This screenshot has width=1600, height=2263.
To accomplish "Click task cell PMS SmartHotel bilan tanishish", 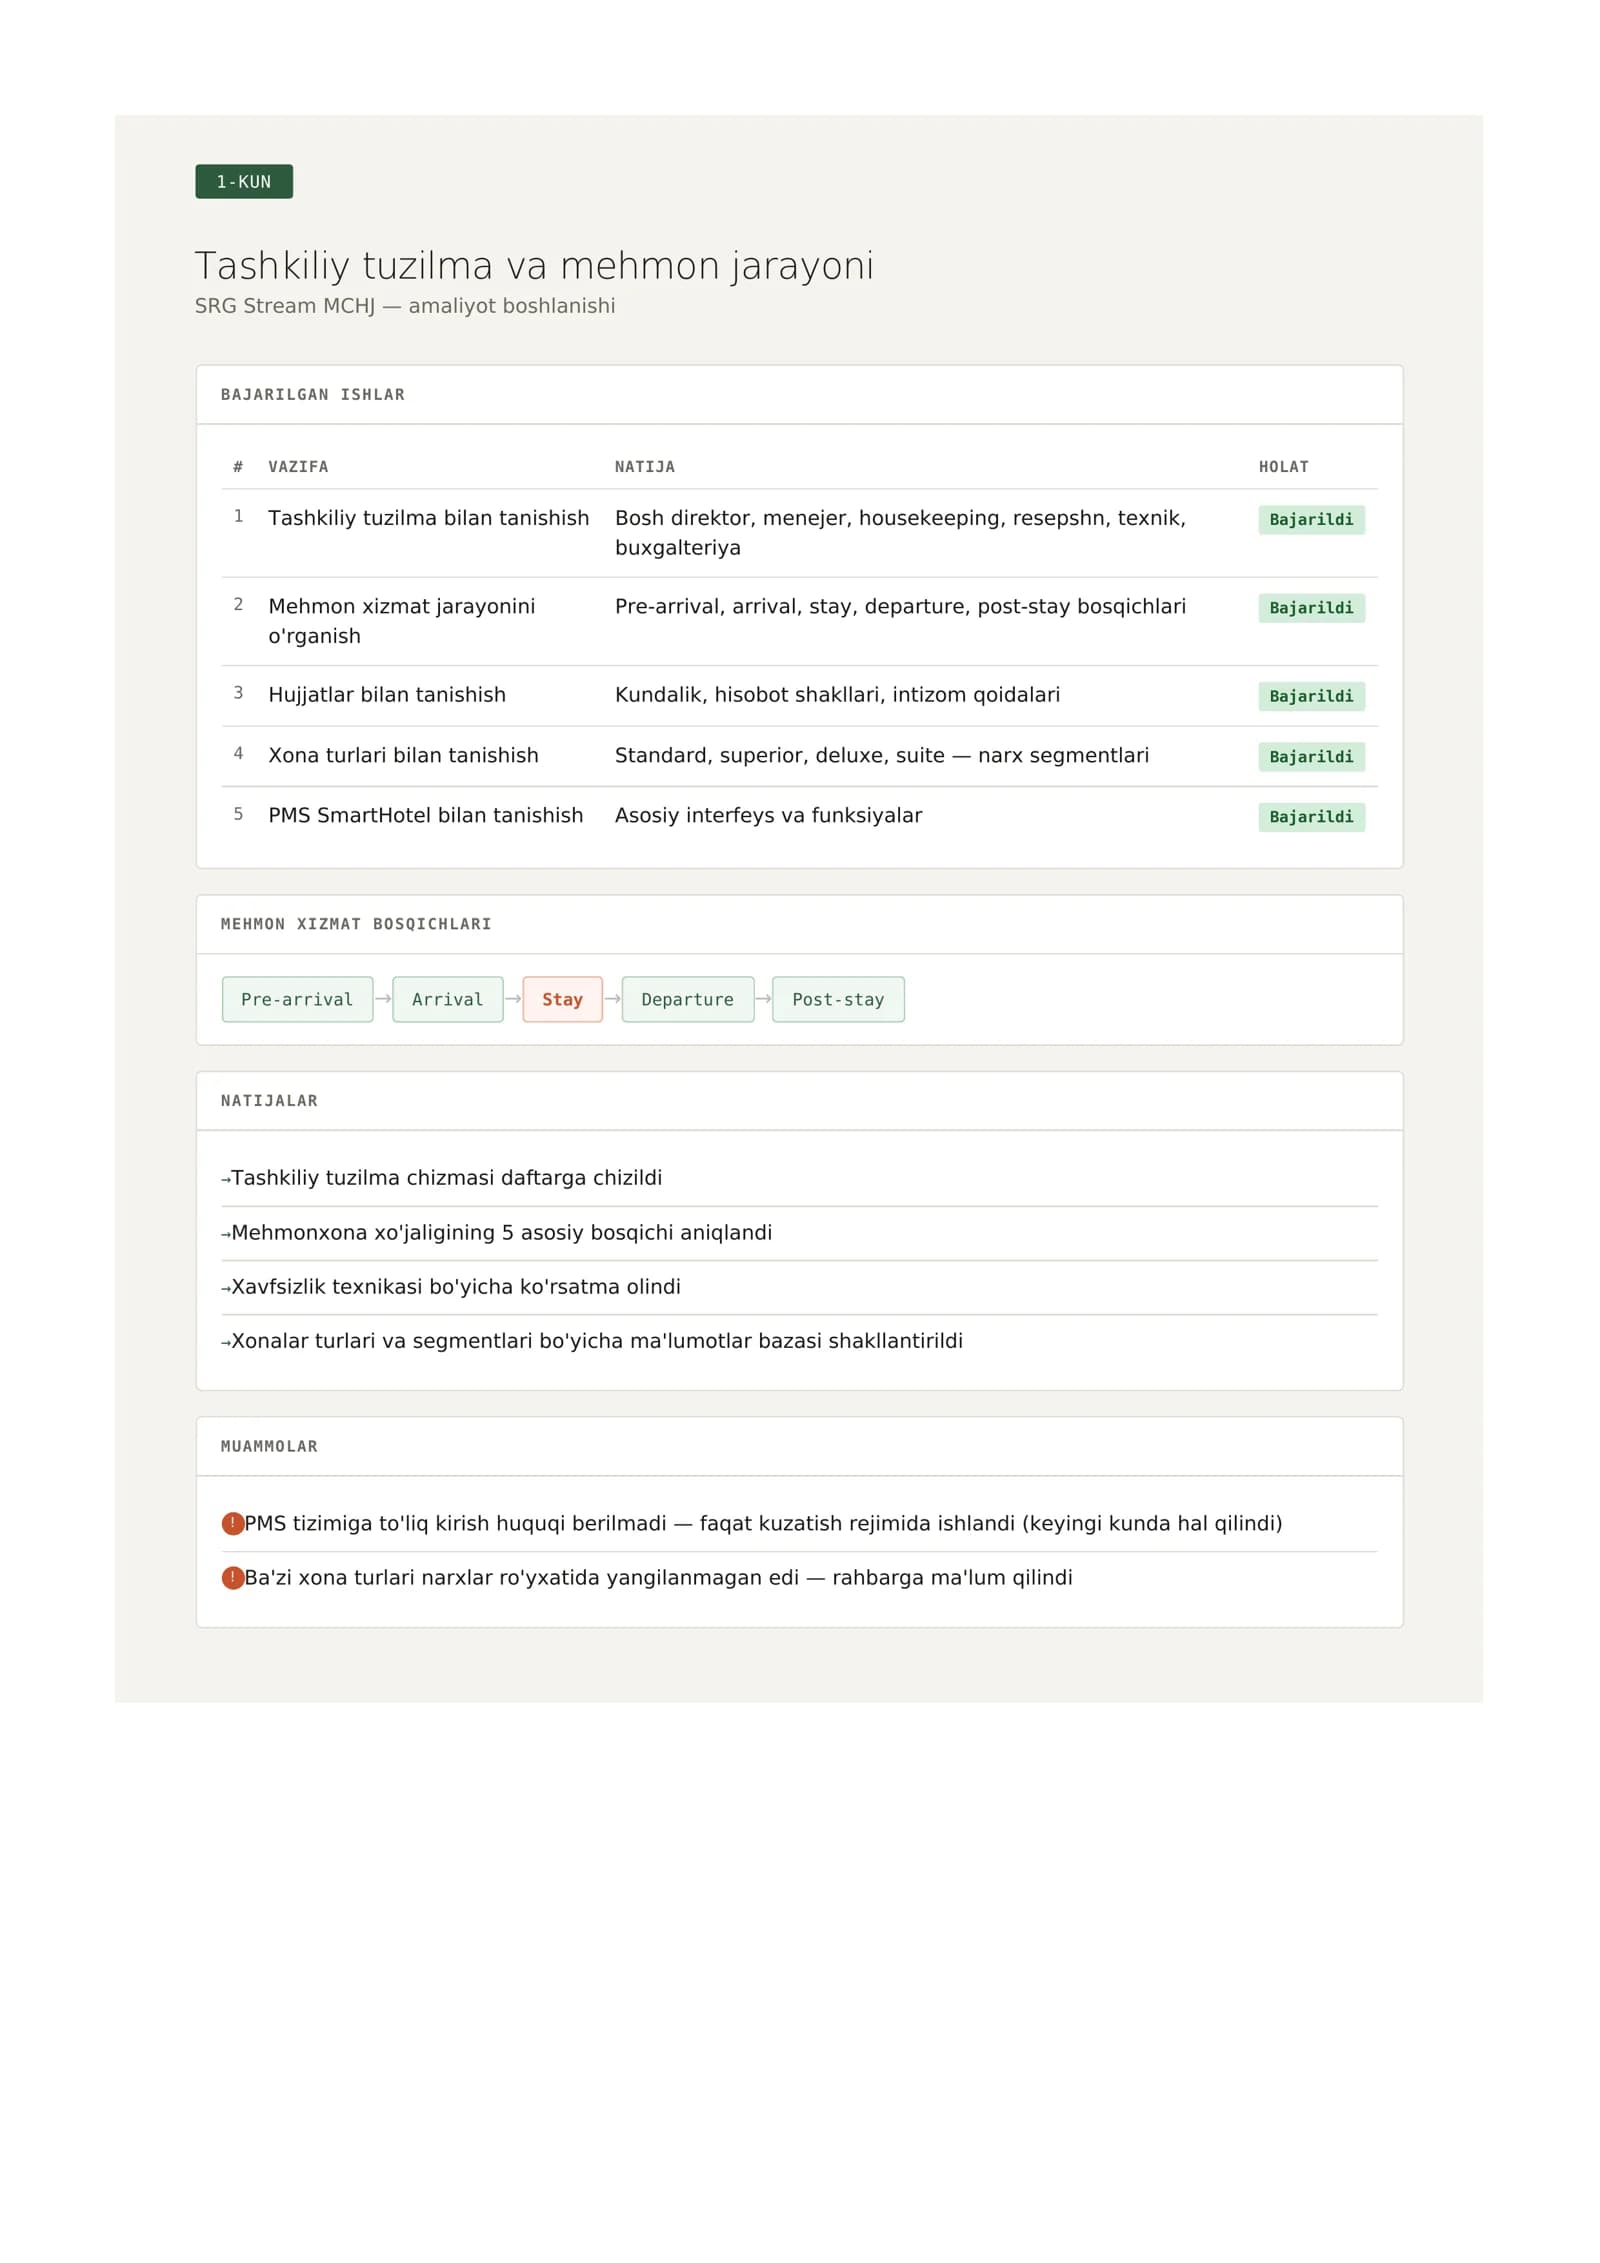I will 426,815.
